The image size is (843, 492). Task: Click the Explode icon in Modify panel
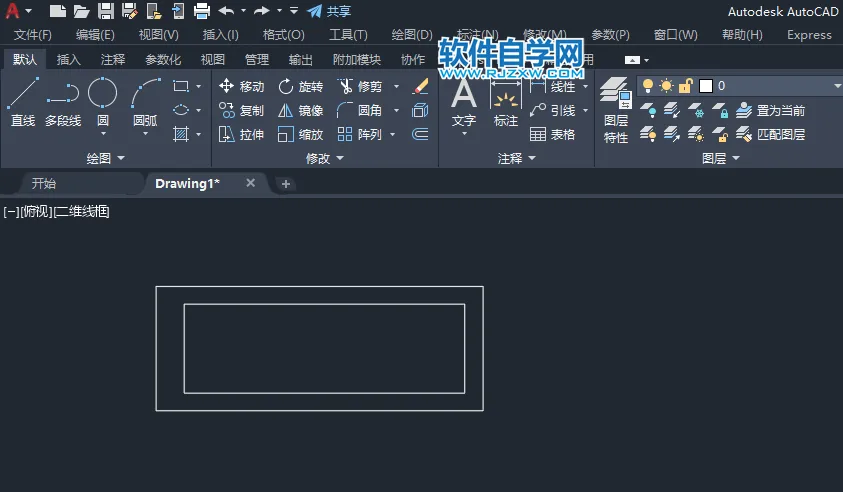pyautogui.click(x=420, y=110)
